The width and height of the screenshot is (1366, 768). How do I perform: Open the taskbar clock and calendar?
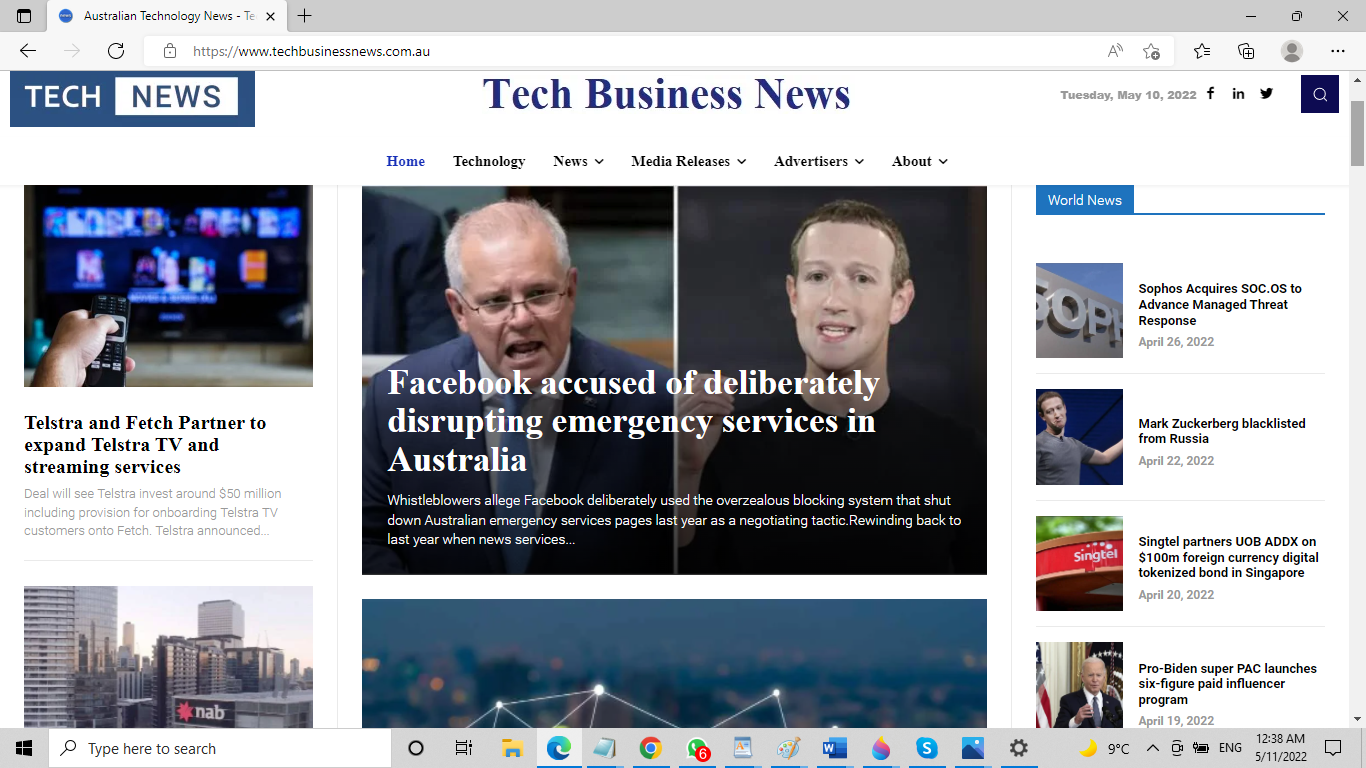1282,748
